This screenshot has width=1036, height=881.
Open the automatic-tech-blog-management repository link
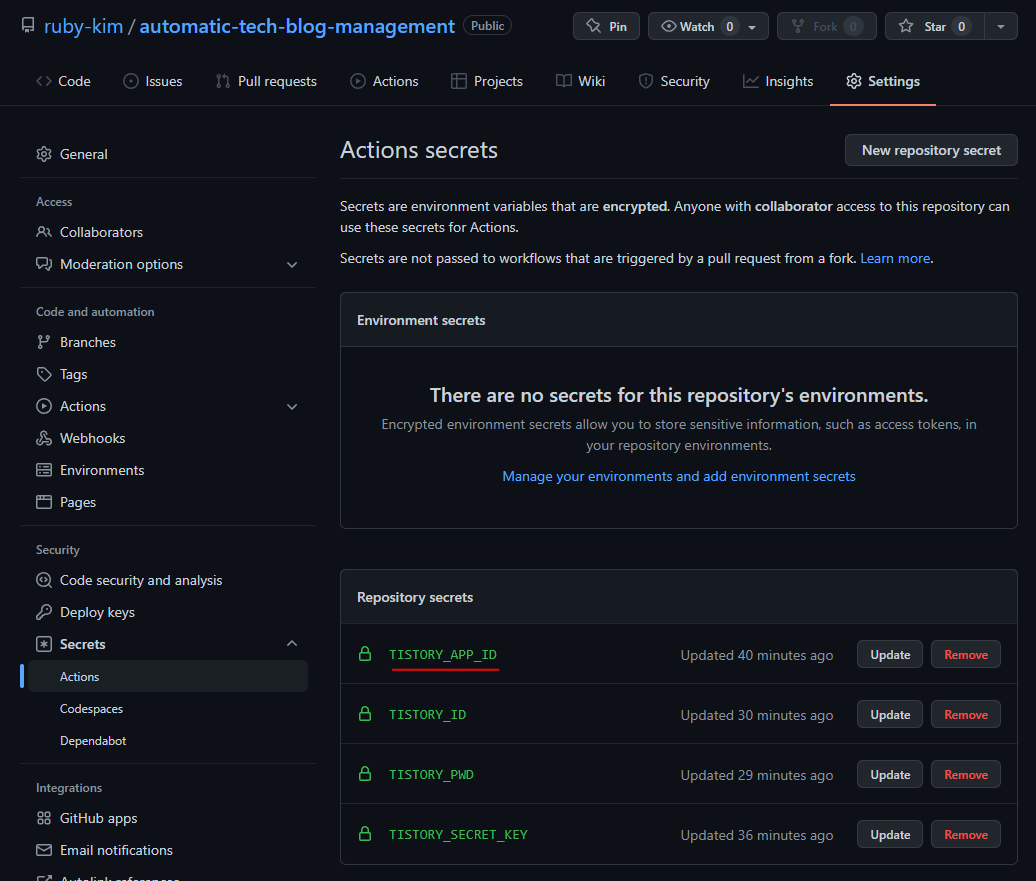pyautogui.click(x=297, y=26)
